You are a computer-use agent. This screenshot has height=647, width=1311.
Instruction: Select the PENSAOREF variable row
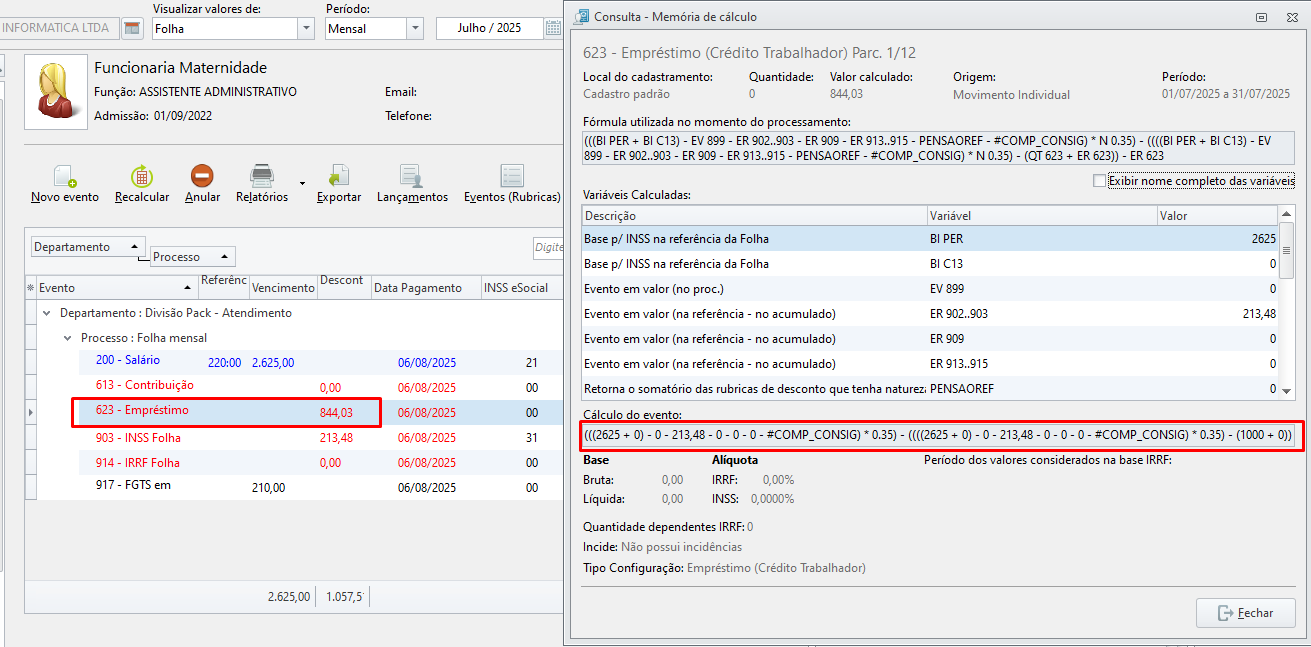[930, 388]
